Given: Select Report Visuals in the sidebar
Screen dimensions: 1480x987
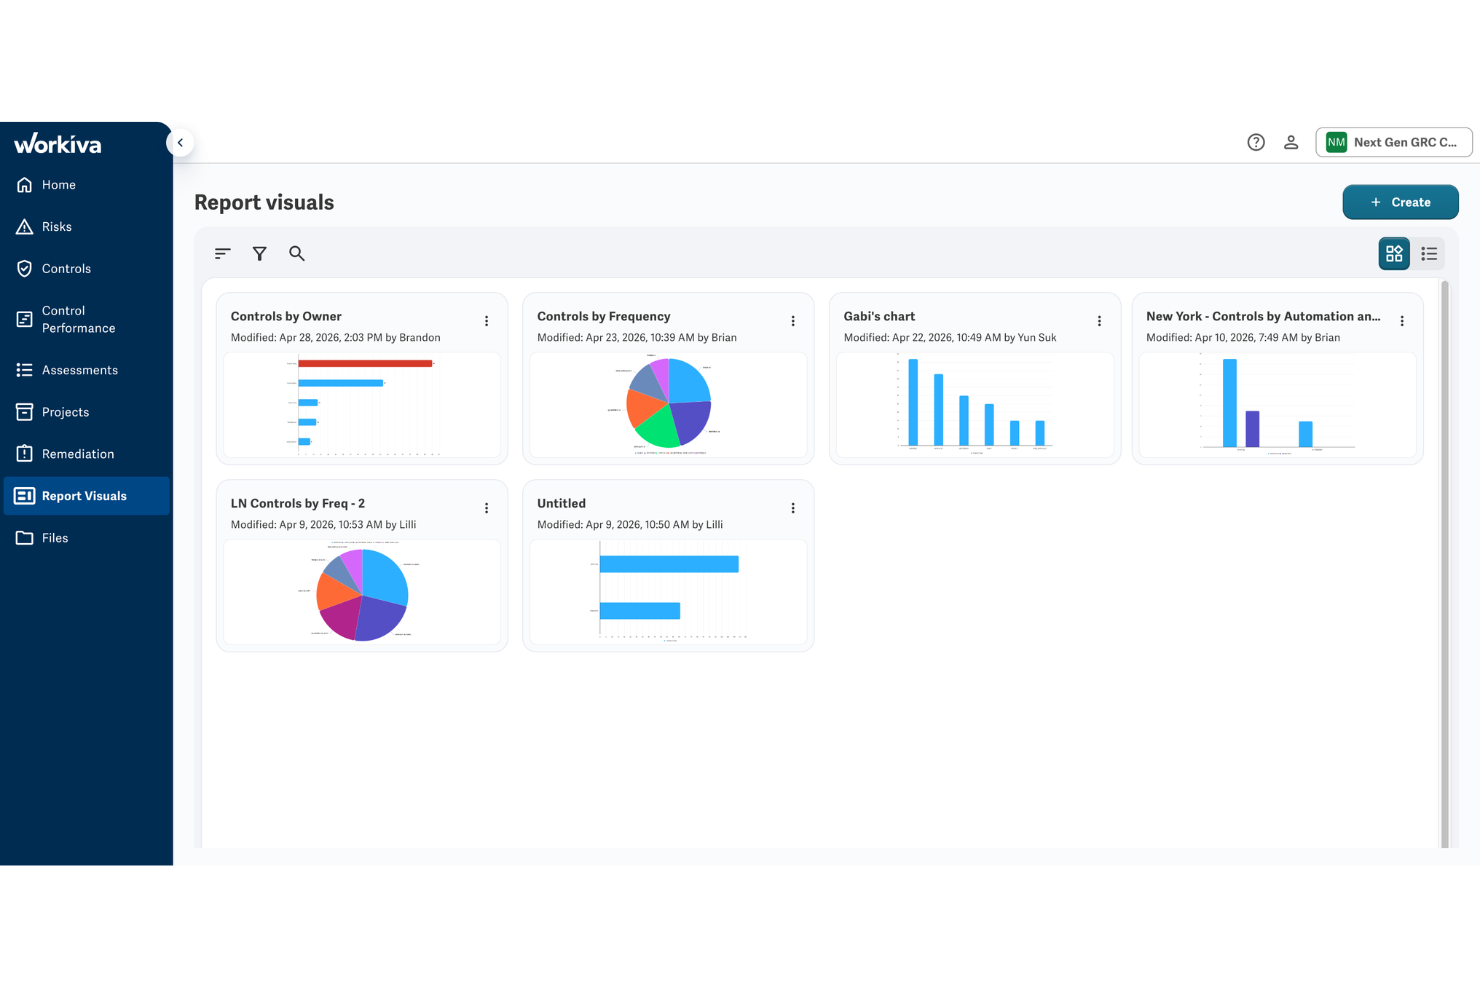Looking at the screenshot, I should (86, 496).
